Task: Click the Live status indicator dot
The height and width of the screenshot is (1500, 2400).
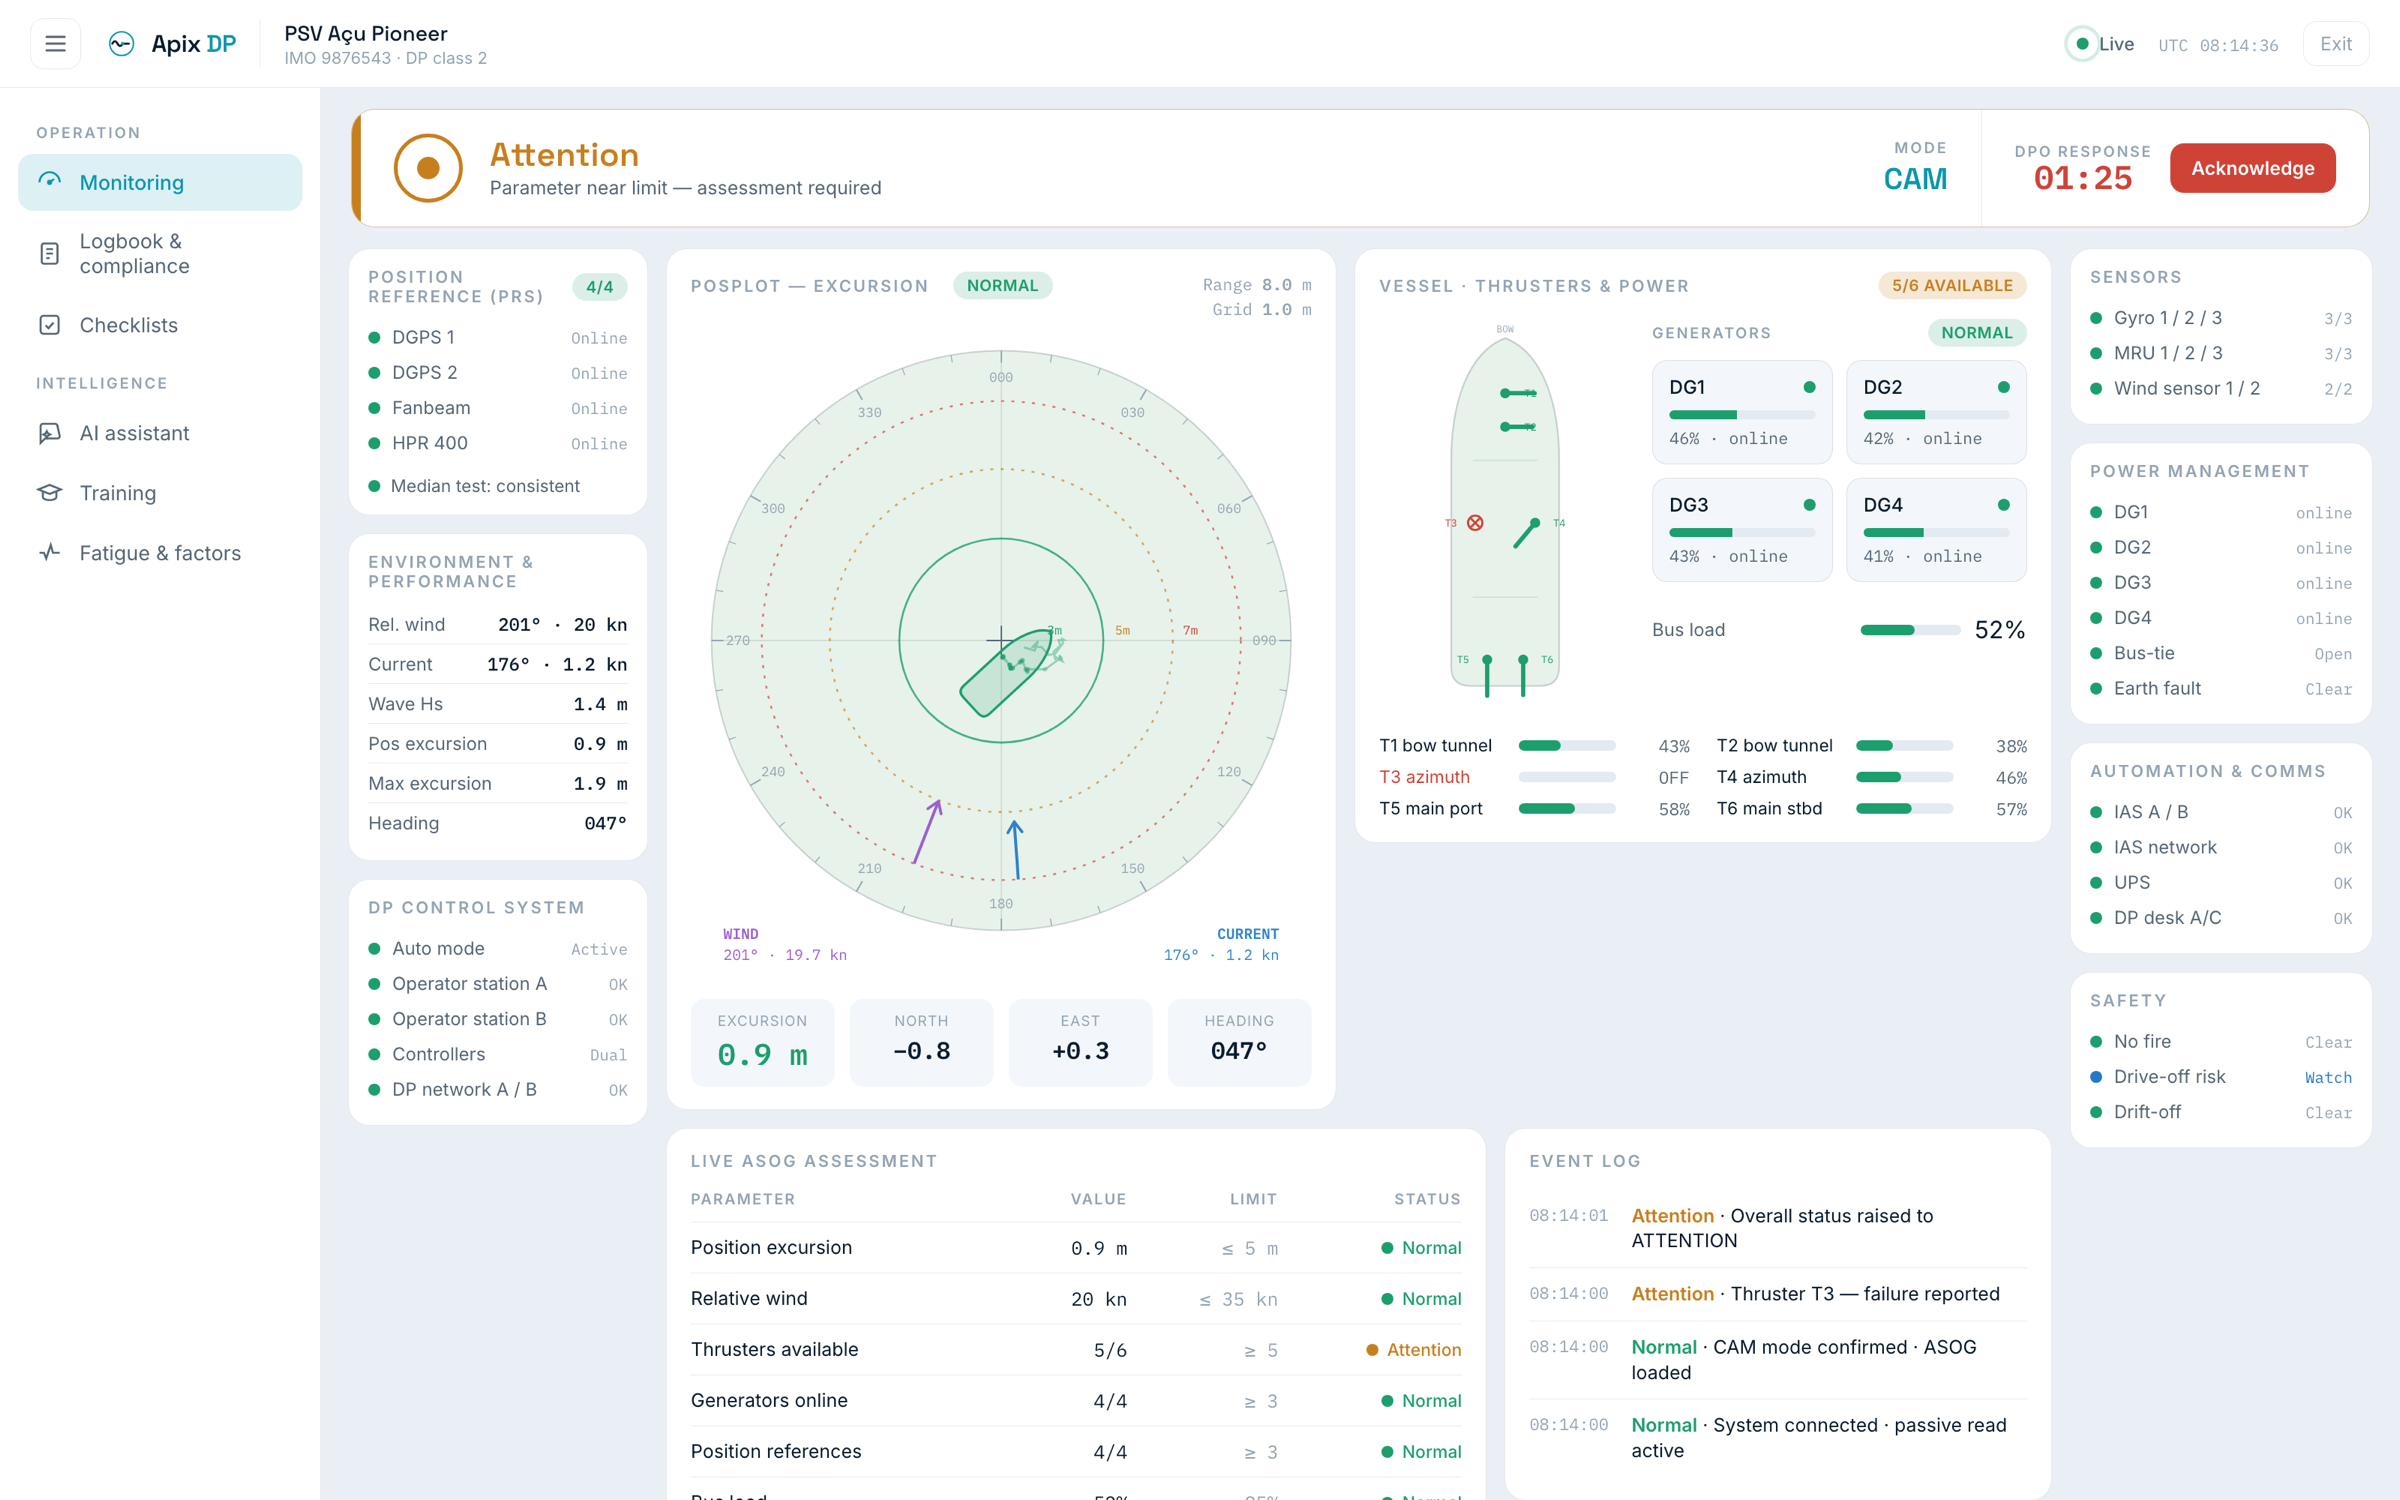Action: point(2082,44)
